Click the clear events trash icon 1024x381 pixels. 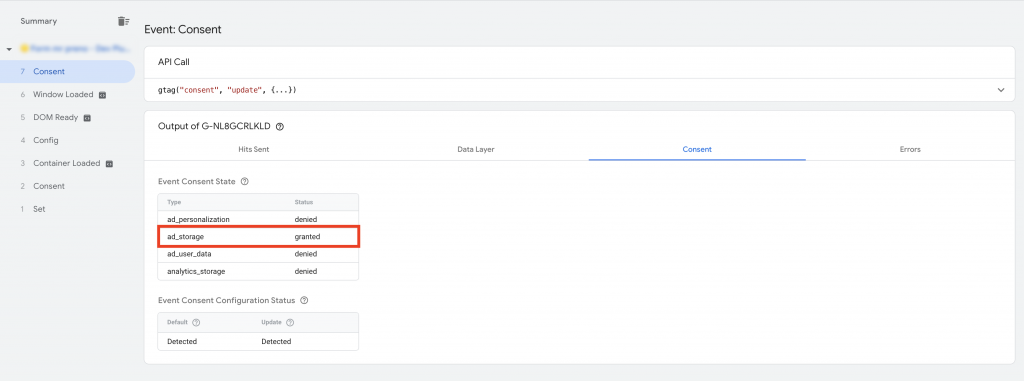pos(123,22)
